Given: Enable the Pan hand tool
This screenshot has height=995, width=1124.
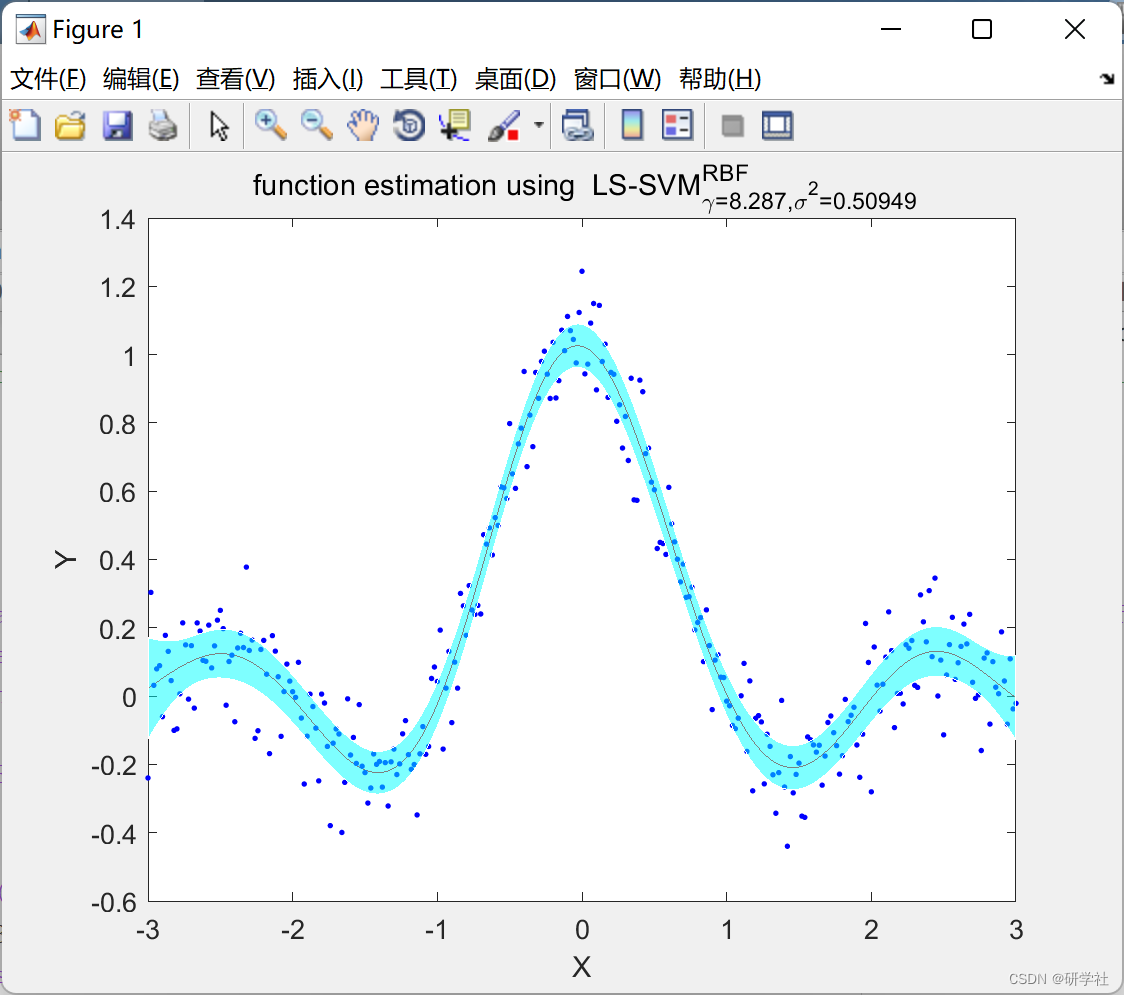Looking at the screenshot, I should tap(363, 125).
